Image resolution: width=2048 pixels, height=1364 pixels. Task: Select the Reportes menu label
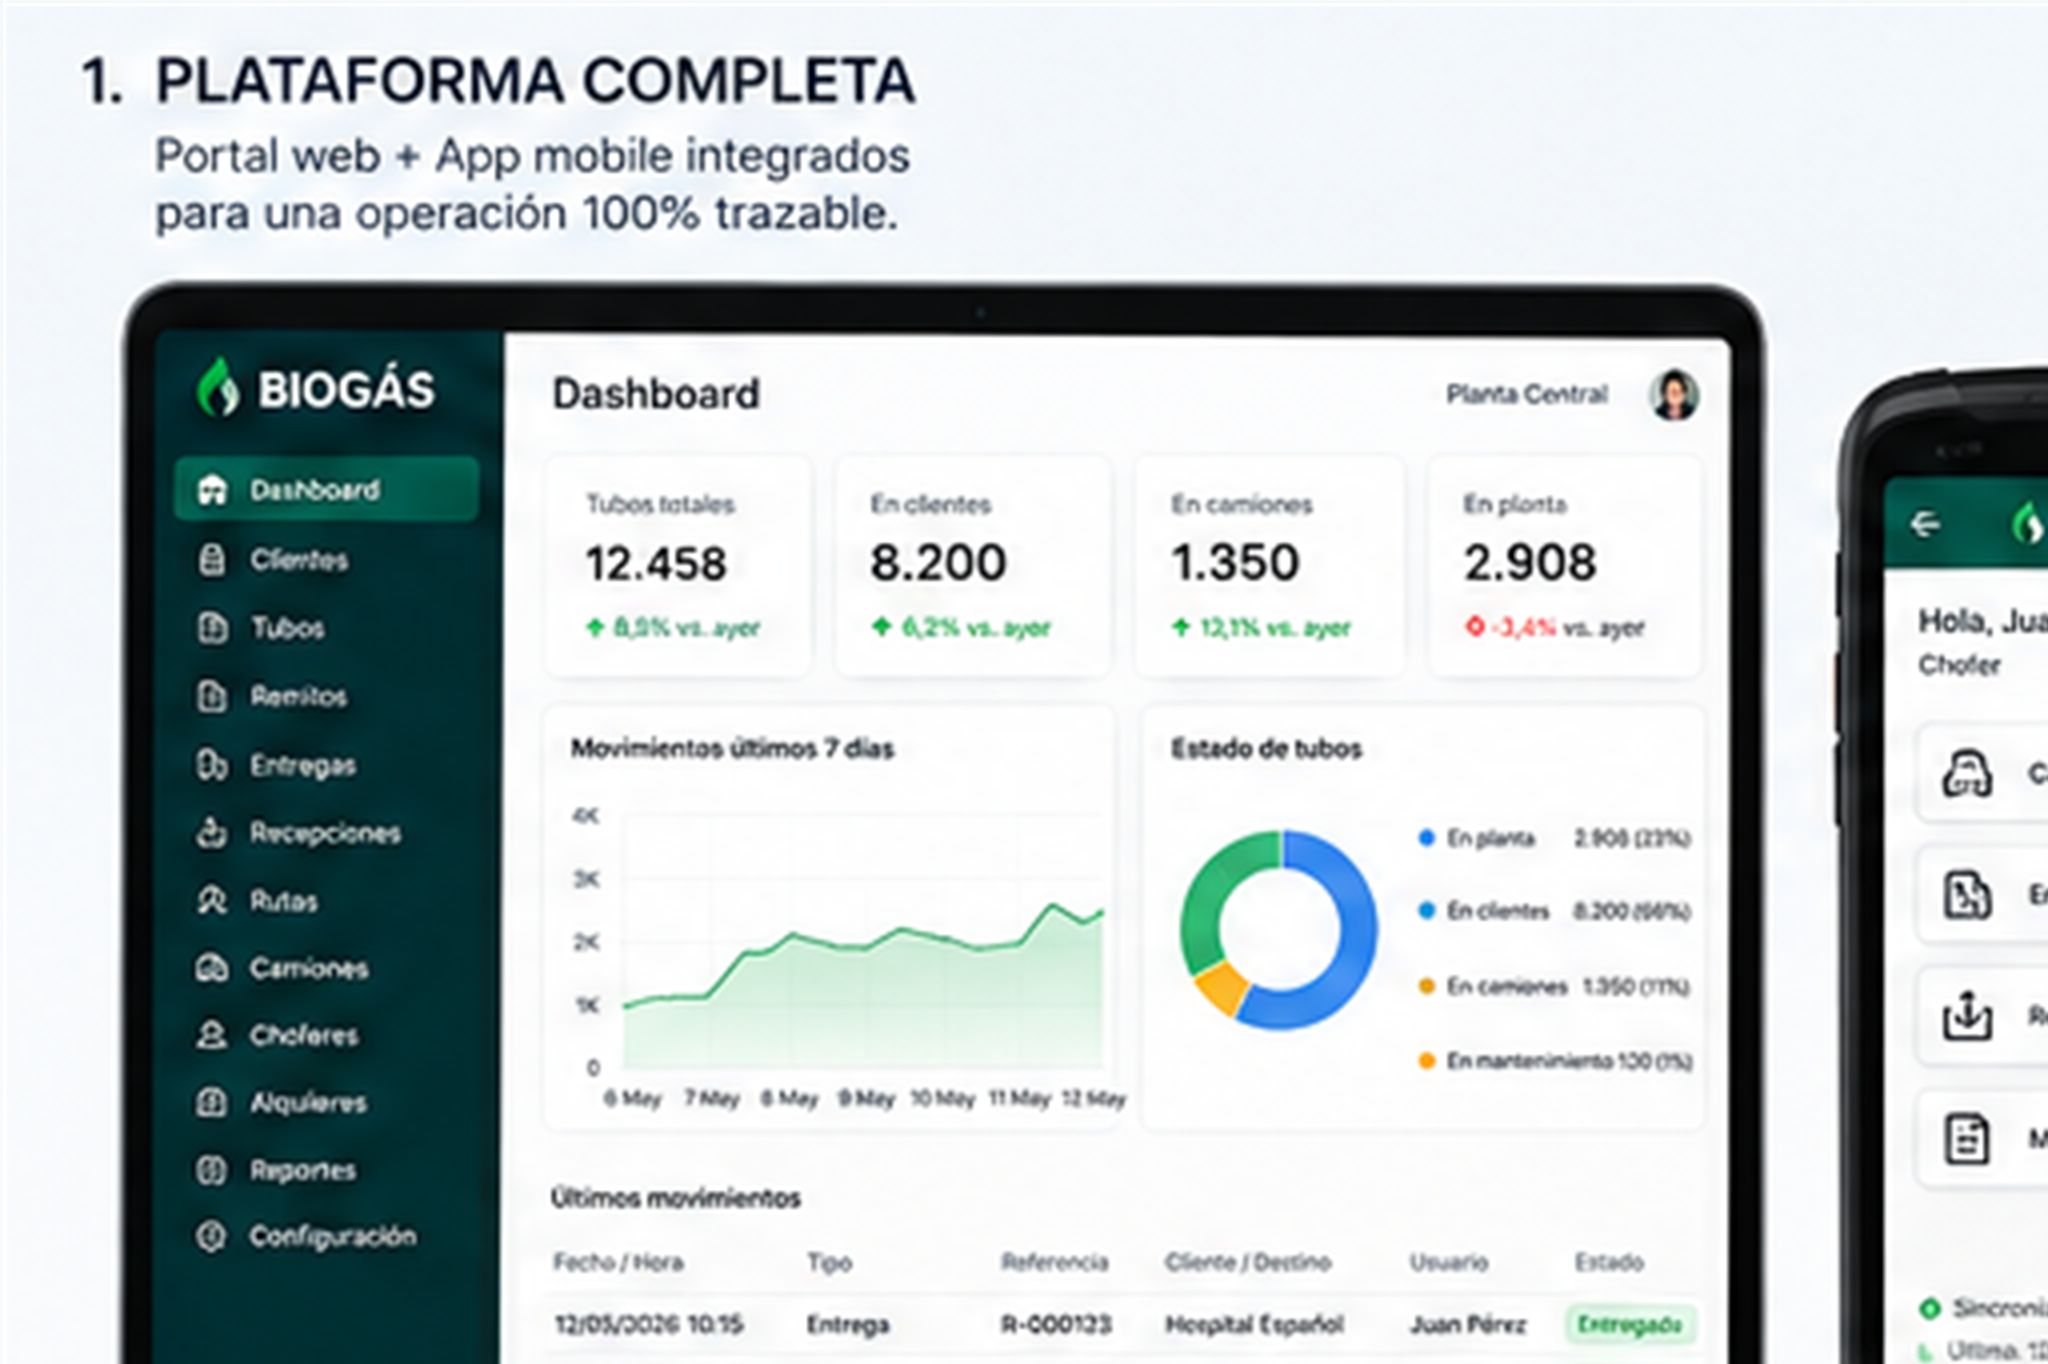[303, 1170]
